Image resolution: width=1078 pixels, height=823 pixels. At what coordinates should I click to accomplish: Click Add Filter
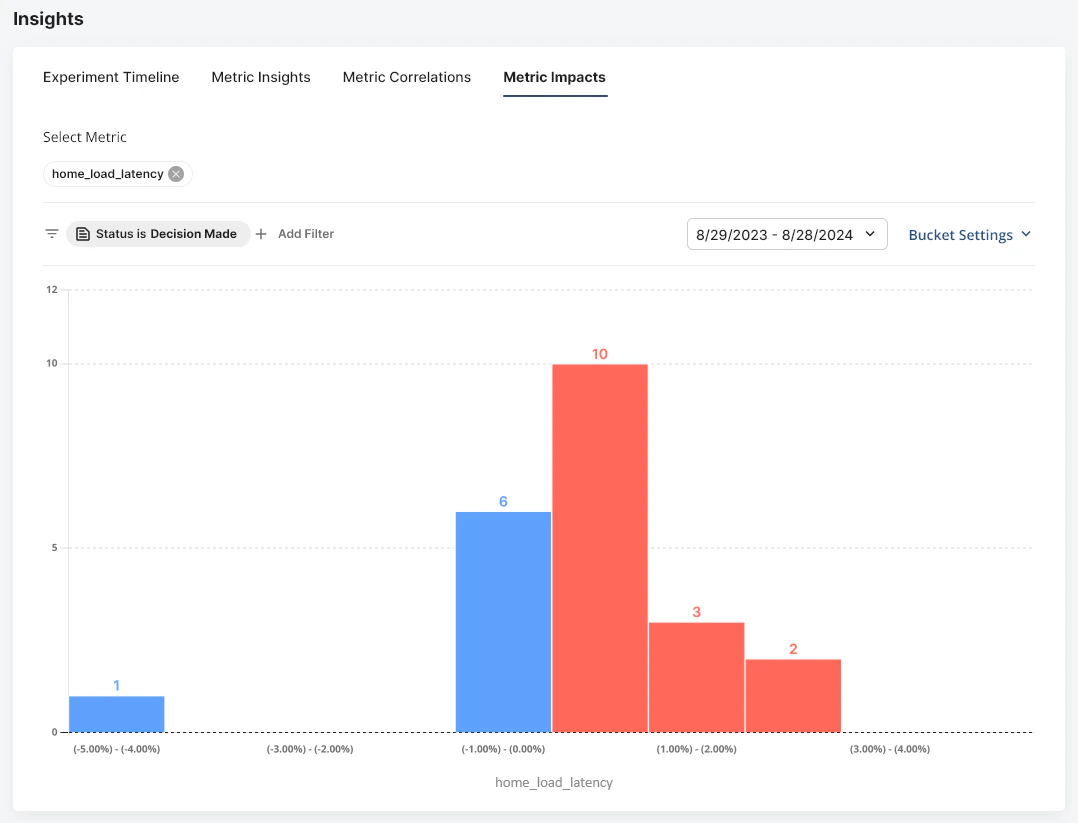tap(306, 234)
